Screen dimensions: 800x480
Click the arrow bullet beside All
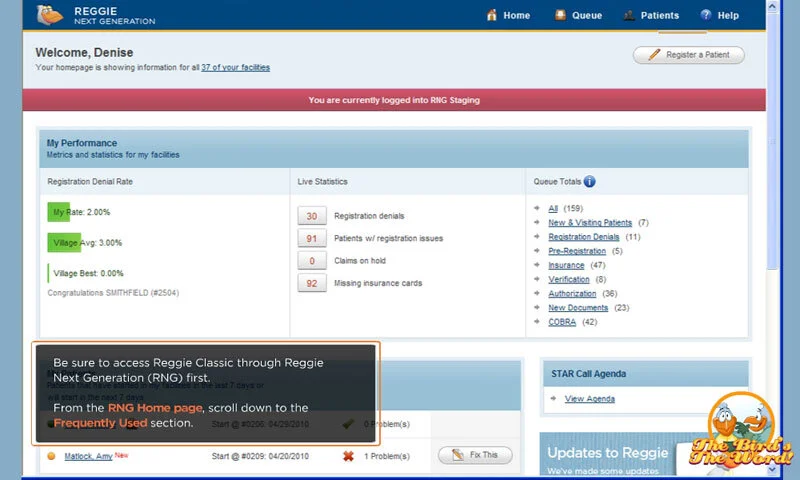coord(537,208)
